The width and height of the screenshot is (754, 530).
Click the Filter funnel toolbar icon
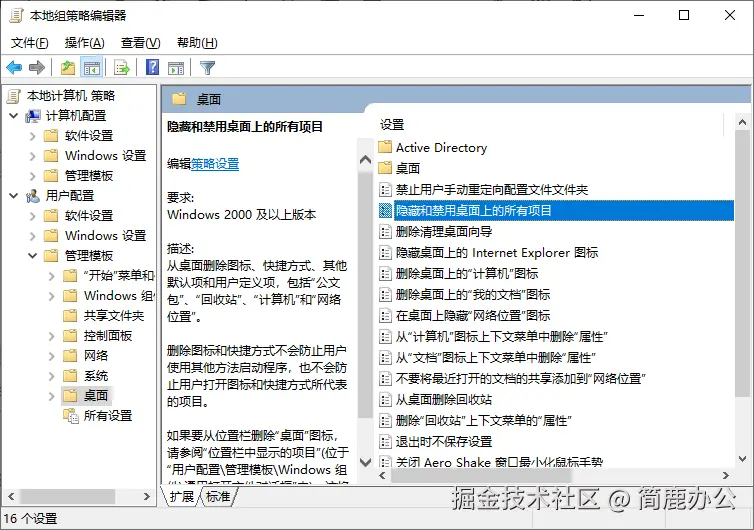coord(207,68)
